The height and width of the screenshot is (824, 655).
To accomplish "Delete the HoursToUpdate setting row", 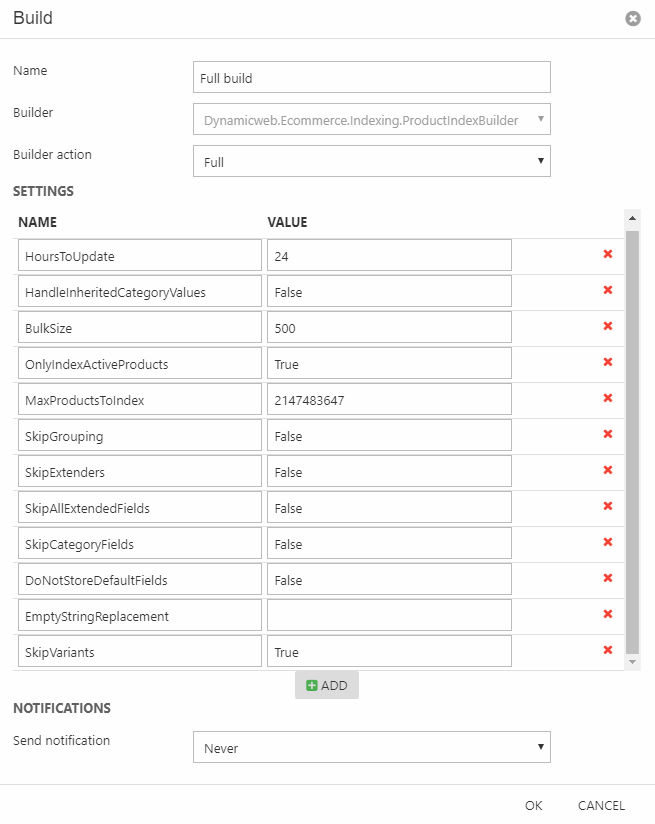I will 607,255.
